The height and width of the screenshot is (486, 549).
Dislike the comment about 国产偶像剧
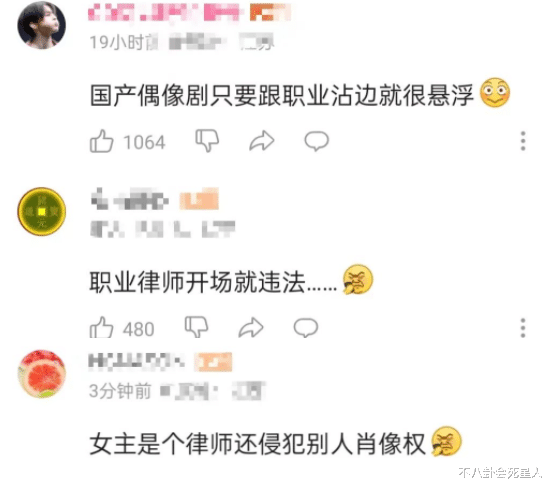[207, 140]
